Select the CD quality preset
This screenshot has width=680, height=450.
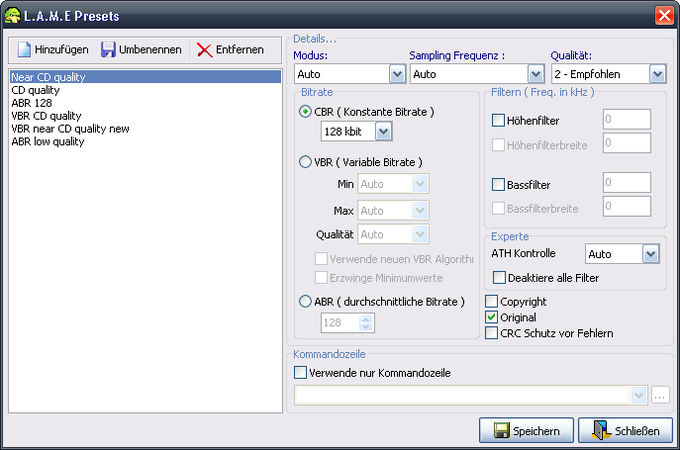(145, 90)
